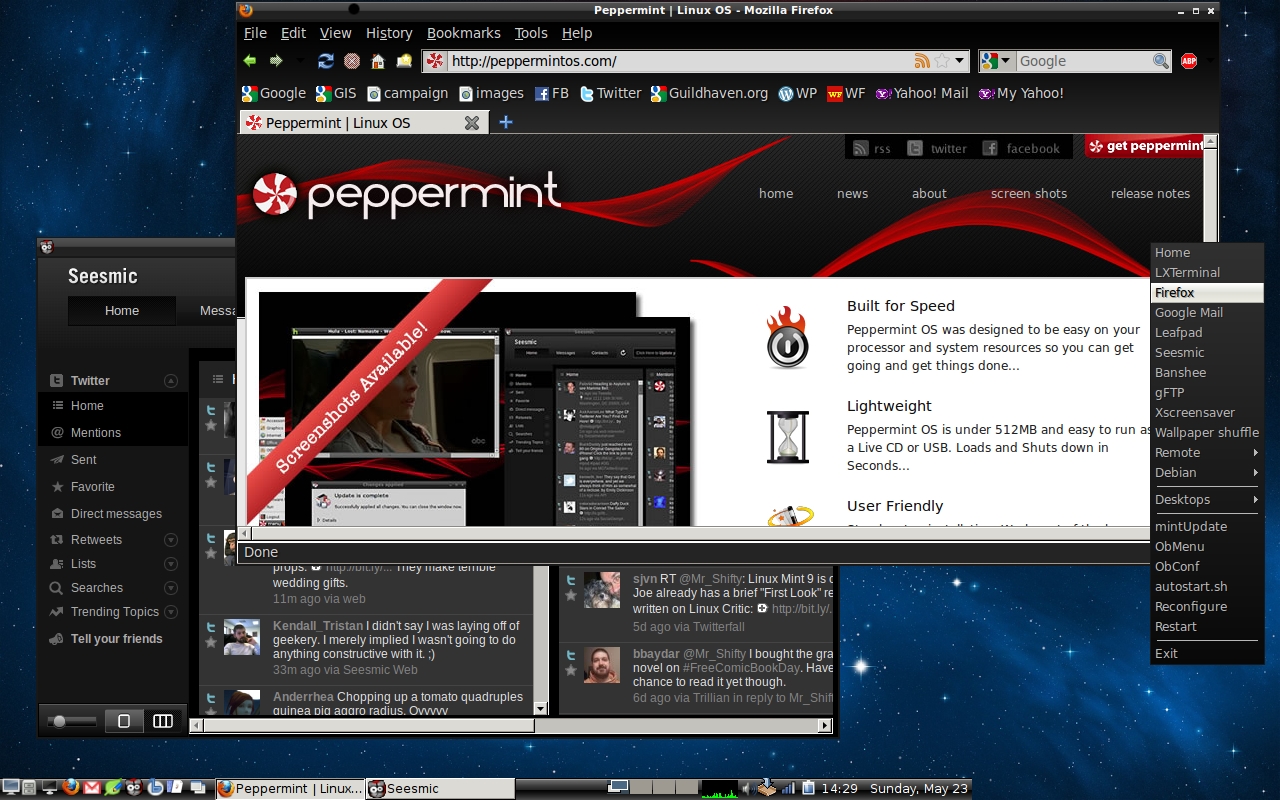
Task: Click the hourglass icon beside Lightweight
Action: pyautogui.click(x=787, y=437)
